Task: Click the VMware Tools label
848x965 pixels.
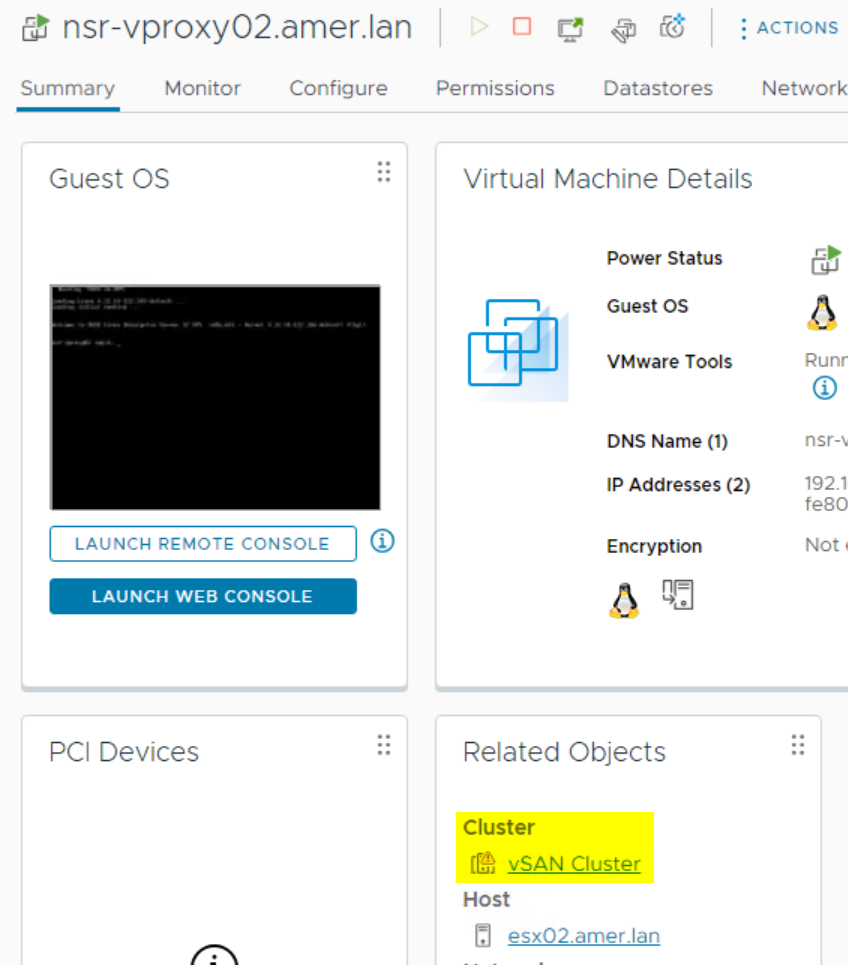Action: 670,361
